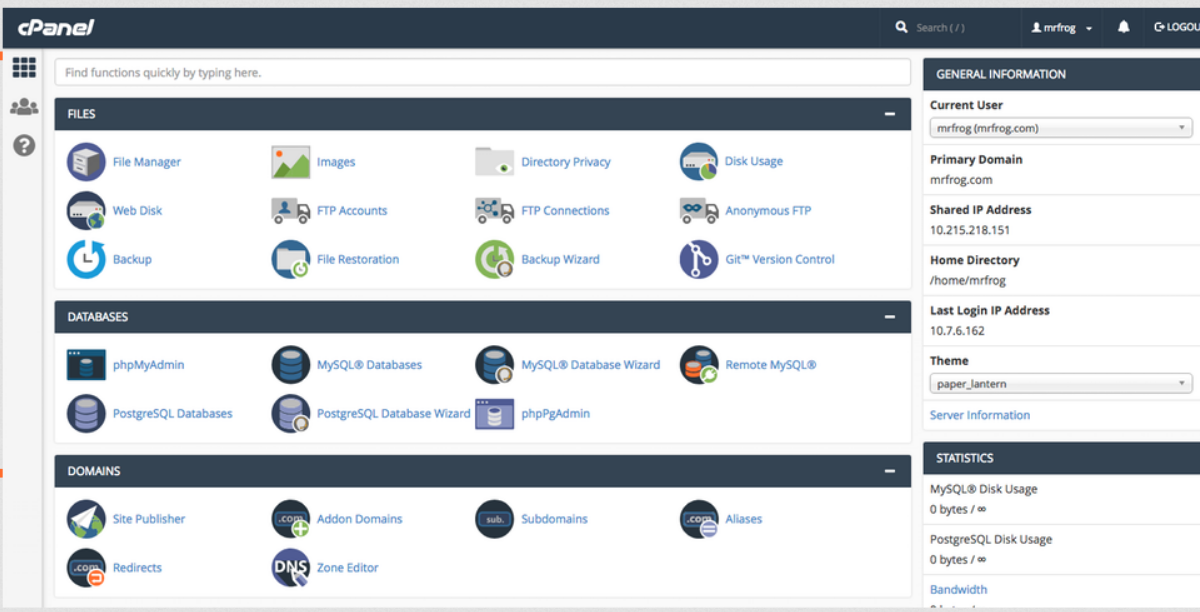Open the File Manager icon
Image resolution: width=1200 pixels, height=612 pixels.
coord(86,161)
